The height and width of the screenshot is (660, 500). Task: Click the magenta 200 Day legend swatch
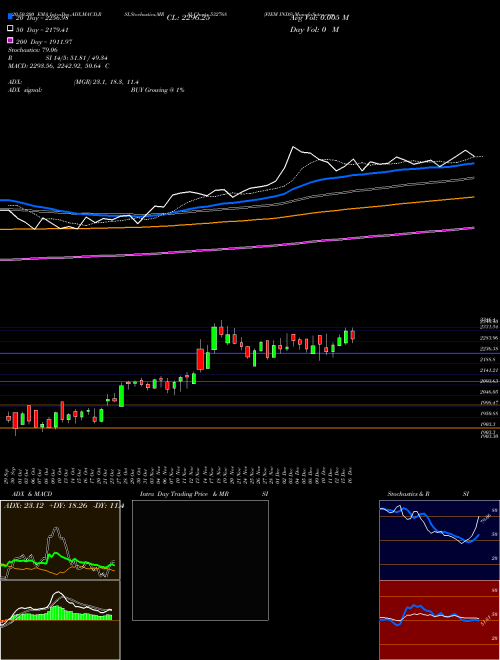click(10, 40)
